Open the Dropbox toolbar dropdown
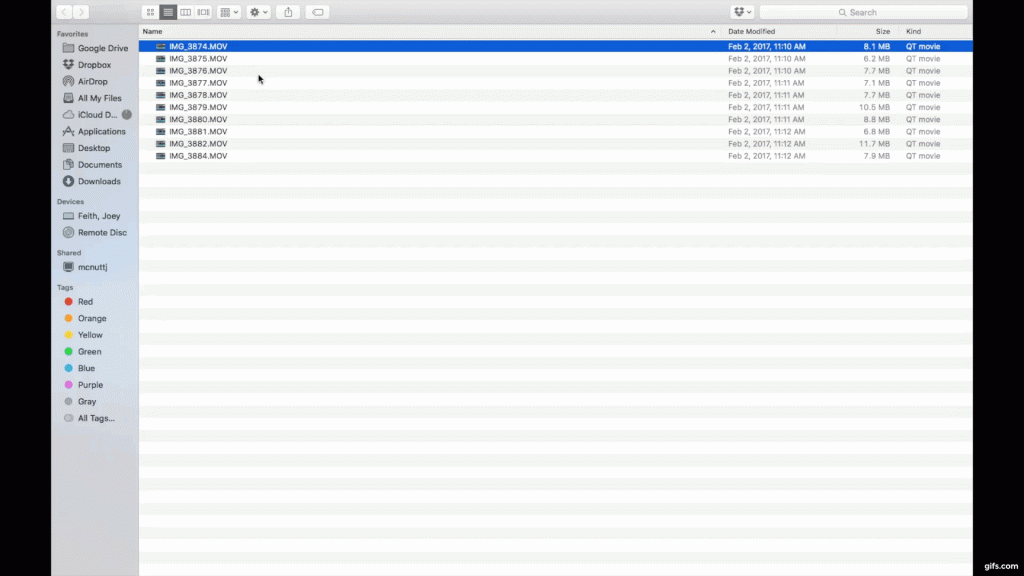Screen dimensions: 1024x576 pyautogui.click(x=742, y=12)
